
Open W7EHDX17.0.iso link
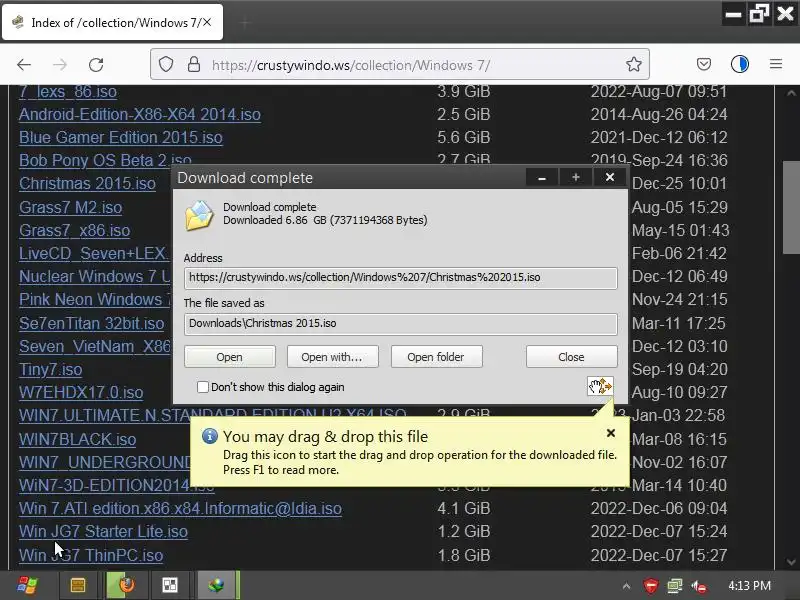pyautogui.click(x=81, y=392)
